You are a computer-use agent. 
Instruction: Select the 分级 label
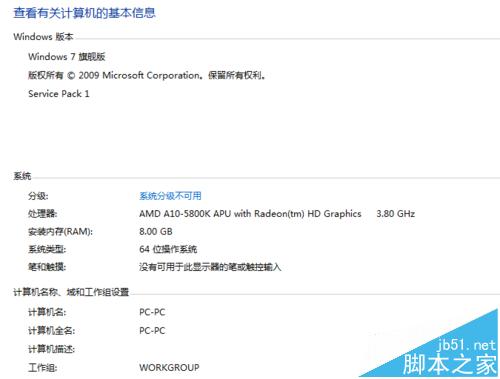pos(38,196)
